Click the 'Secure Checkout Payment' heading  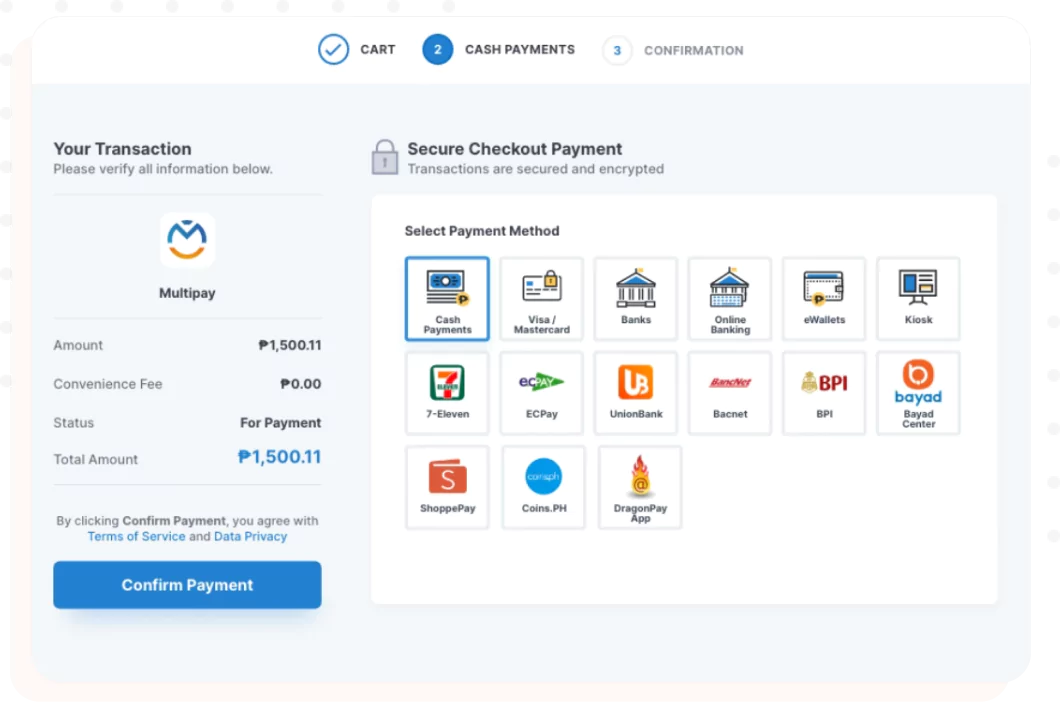[514, 149]
